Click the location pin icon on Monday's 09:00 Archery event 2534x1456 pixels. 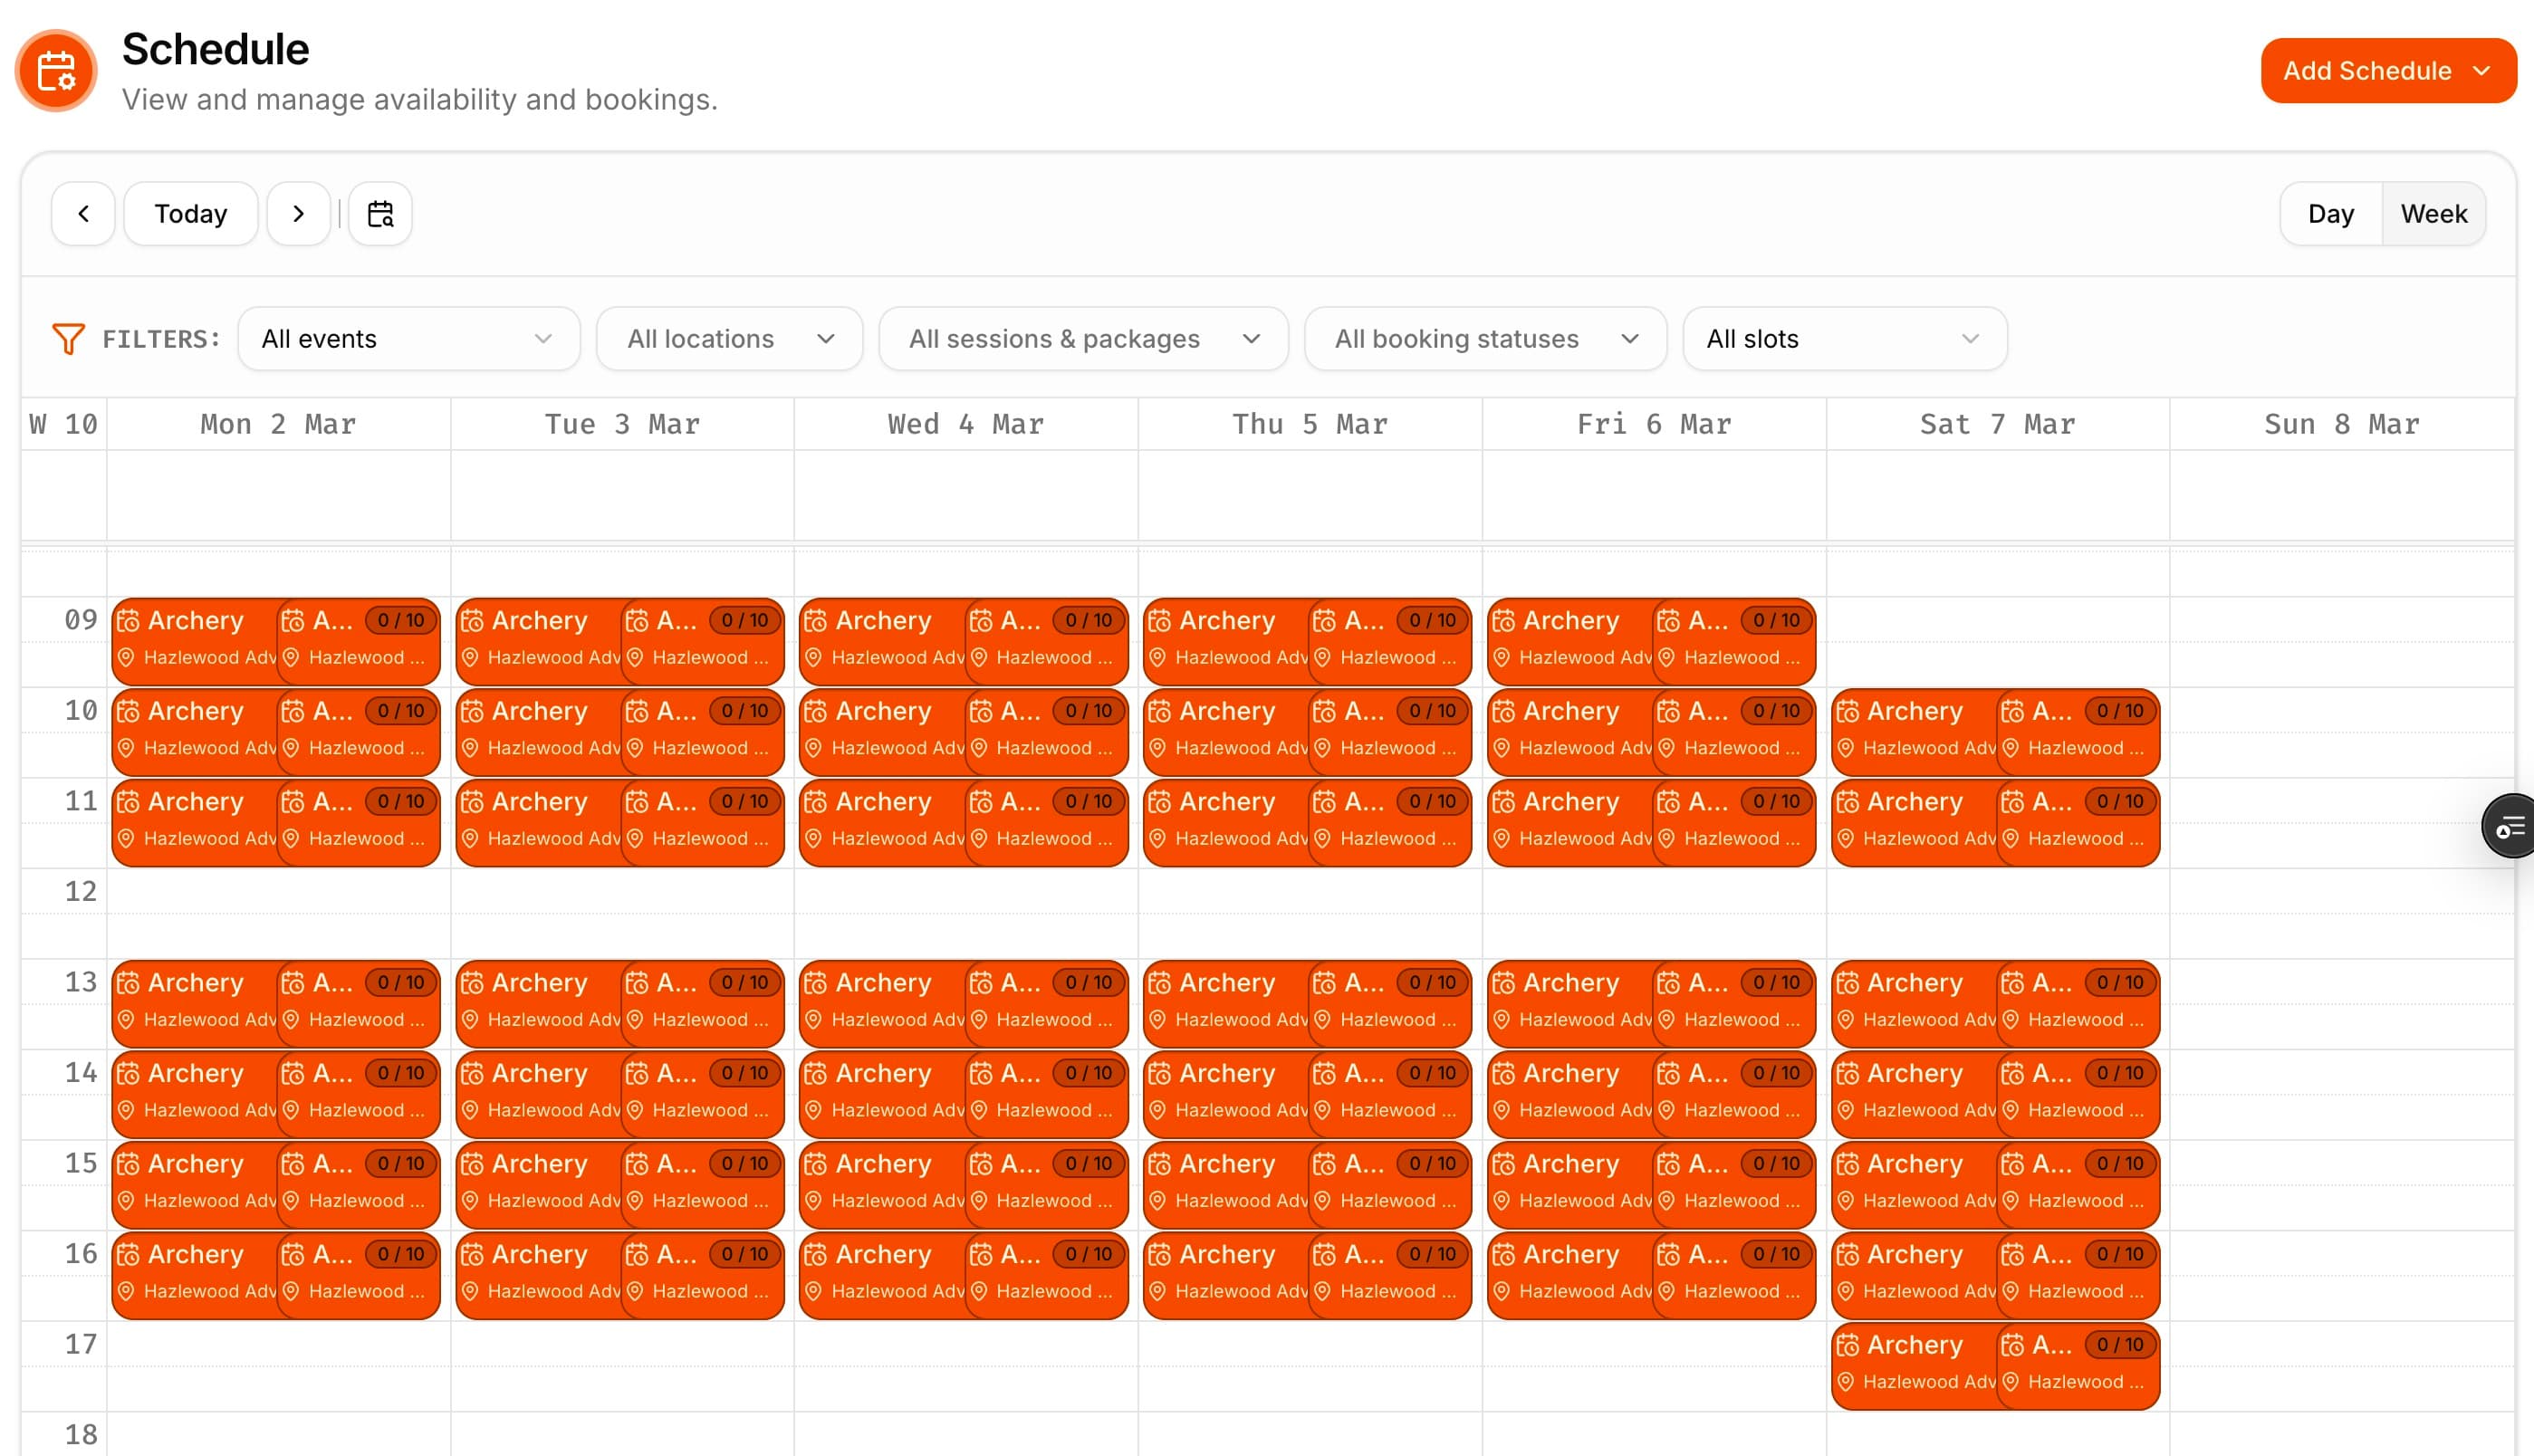(x=128, y=657)
